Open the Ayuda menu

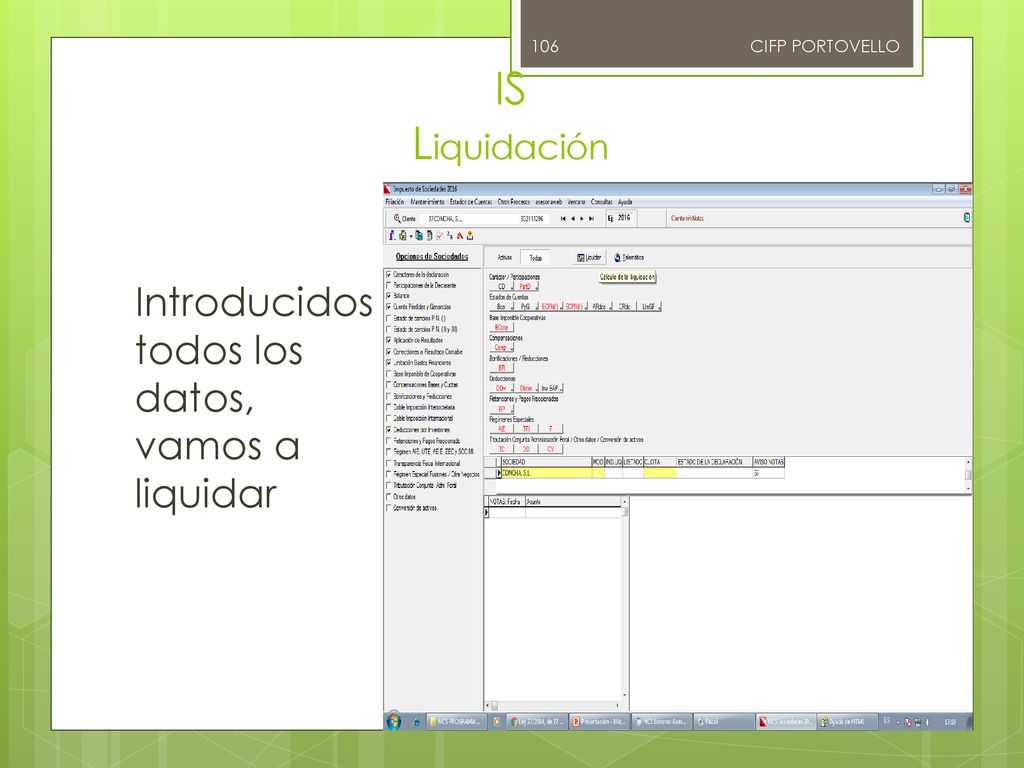point(625,202)
